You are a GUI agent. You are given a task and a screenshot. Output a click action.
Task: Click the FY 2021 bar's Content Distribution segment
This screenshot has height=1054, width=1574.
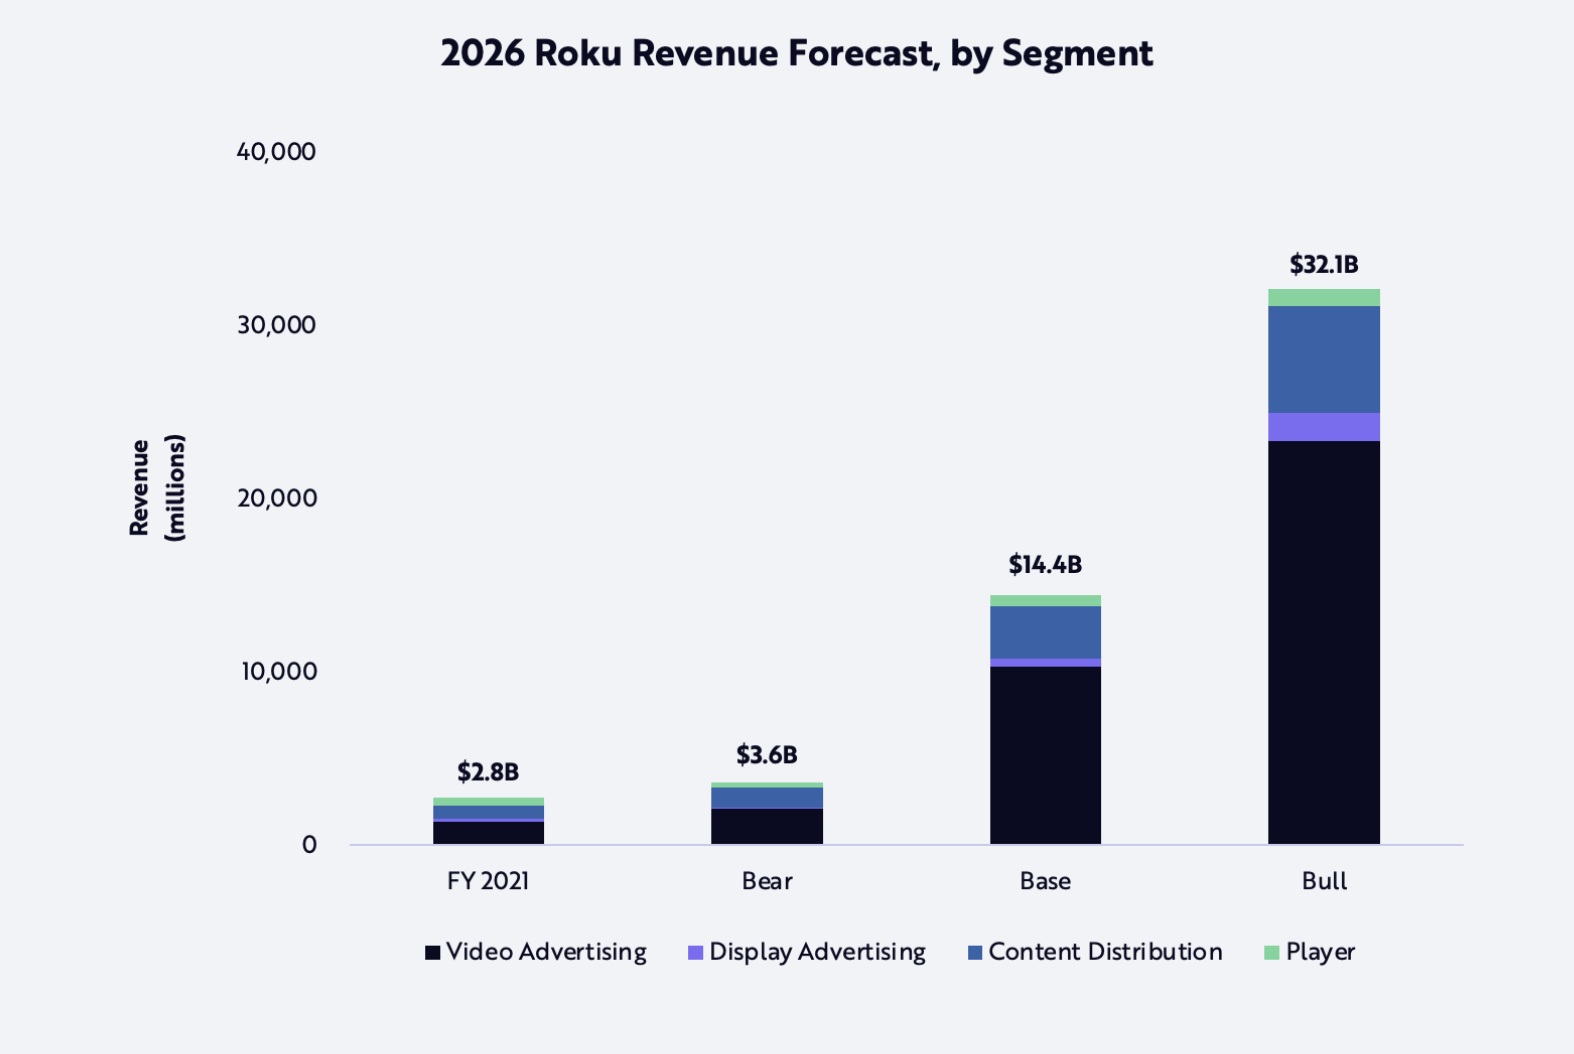tap(488, 812)
